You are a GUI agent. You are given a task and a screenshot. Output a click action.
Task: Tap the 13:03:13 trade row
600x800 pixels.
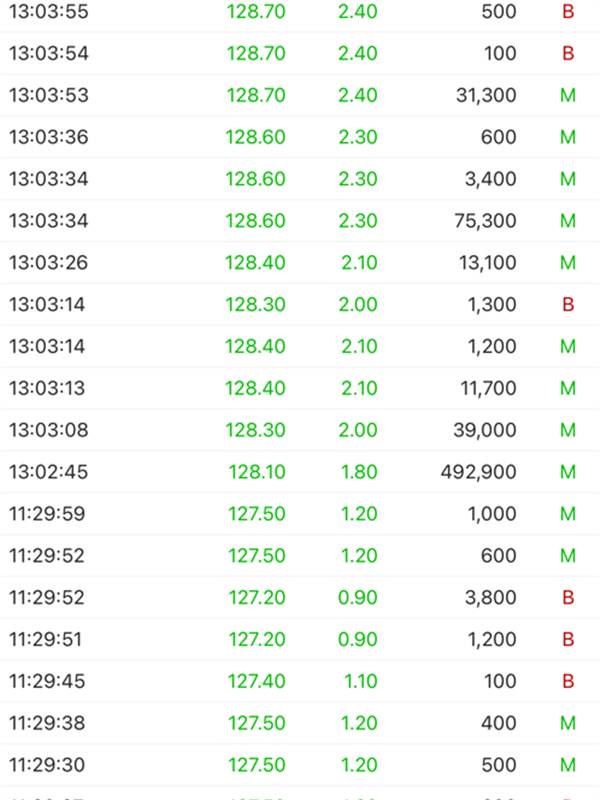pyautogui.click(x=300, y=388)
